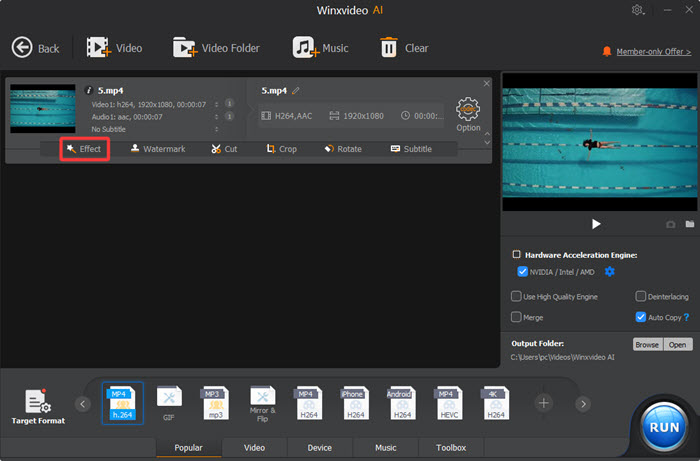Screen dimensions: 700x461
Task: Open hardware acceleration blue gear settings
Action: (x=609, y=271)
